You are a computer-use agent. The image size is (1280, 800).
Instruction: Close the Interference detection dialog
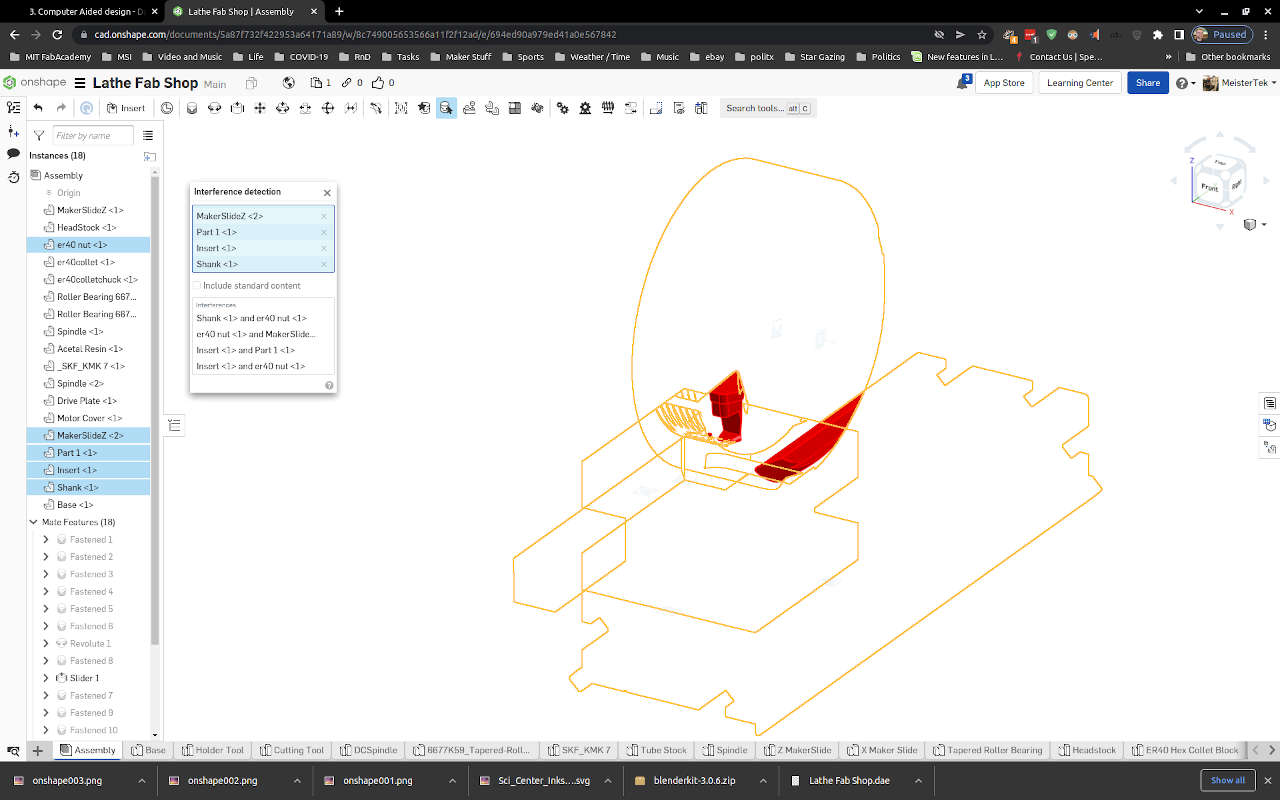(327, 192)
